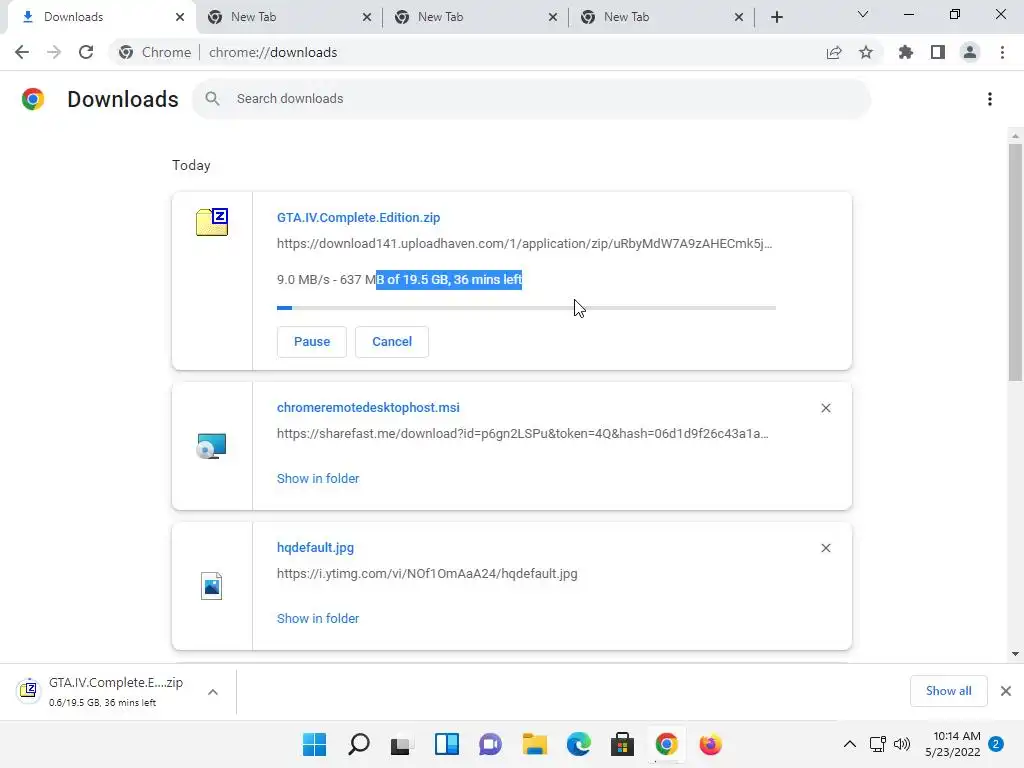This screenshot has width=1024, height=768.
Task: Open the Chat taskbar icon
Action: [x=490, y=744]
